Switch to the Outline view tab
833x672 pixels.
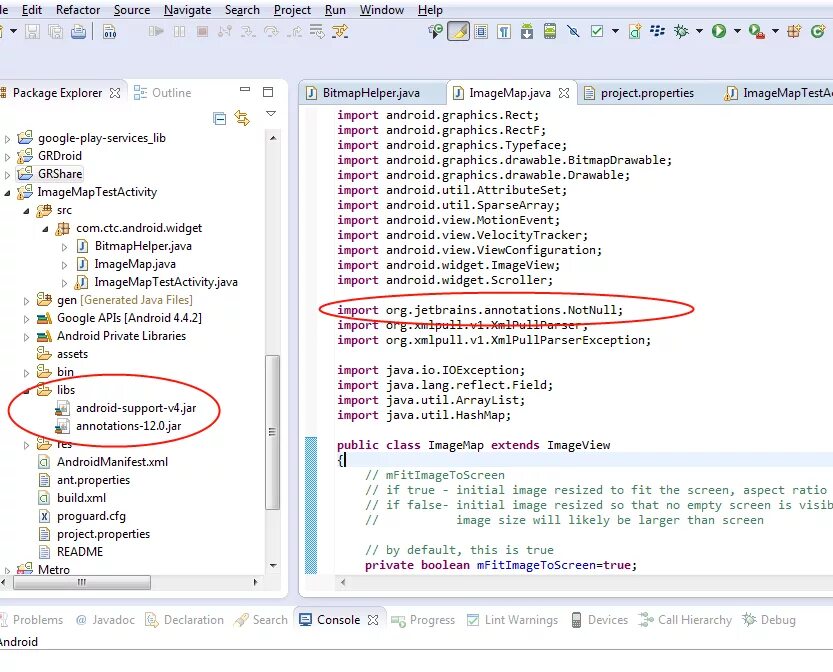162,93
